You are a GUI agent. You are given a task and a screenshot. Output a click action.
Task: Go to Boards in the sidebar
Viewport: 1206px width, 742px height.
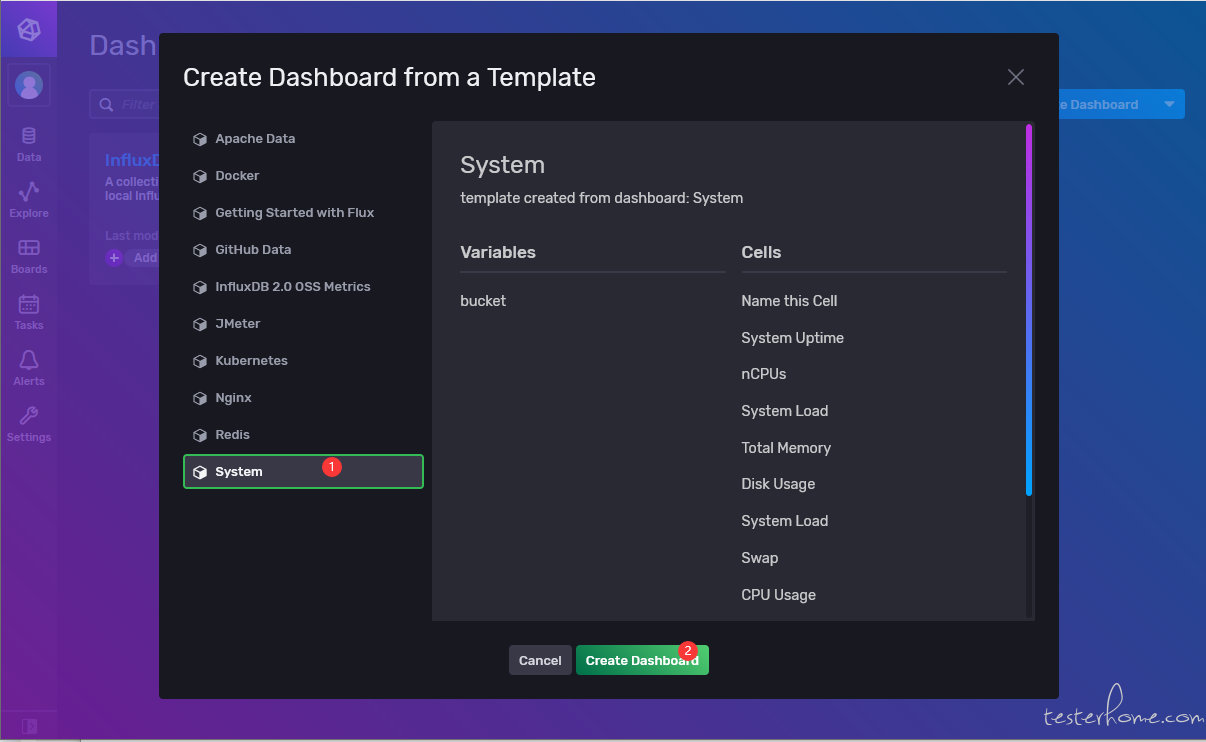[29, 256]
